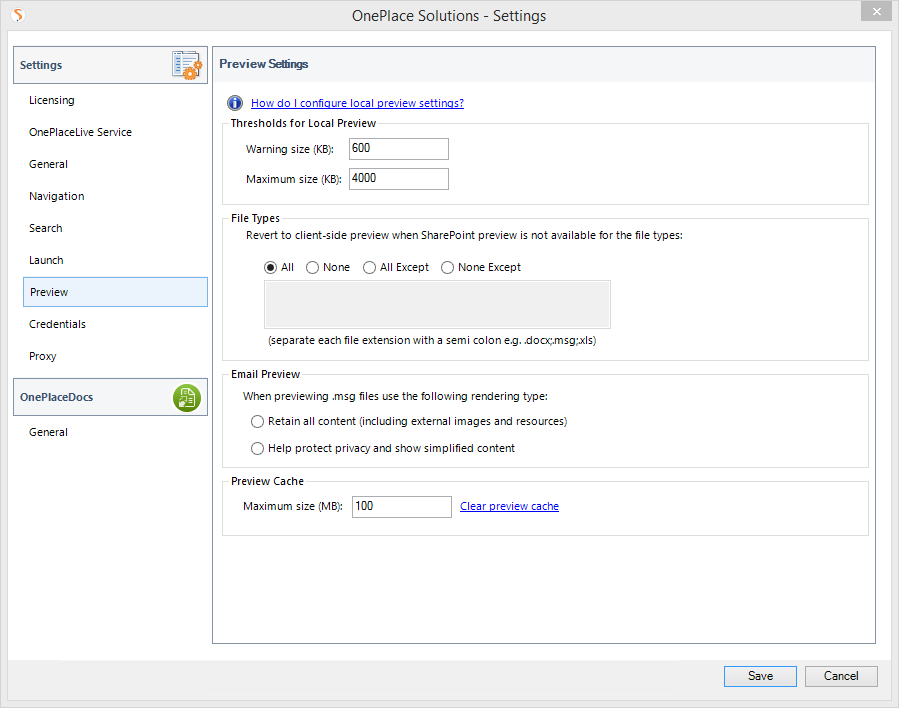The width and height of the screenshot is (899, 708).
Task: Click the Clear preview cache link
Action: (509, 506)
